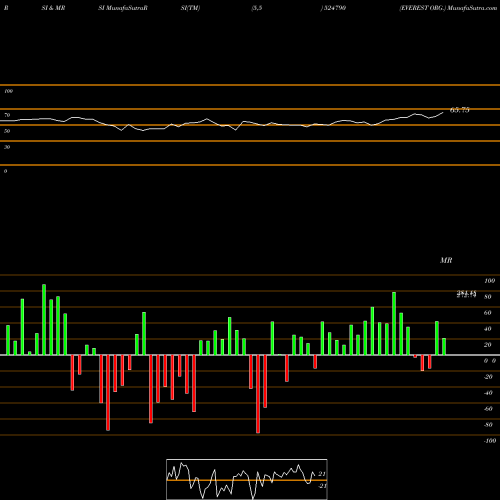Click the tallest green bar in the MR chart

(x=44, y=320)
